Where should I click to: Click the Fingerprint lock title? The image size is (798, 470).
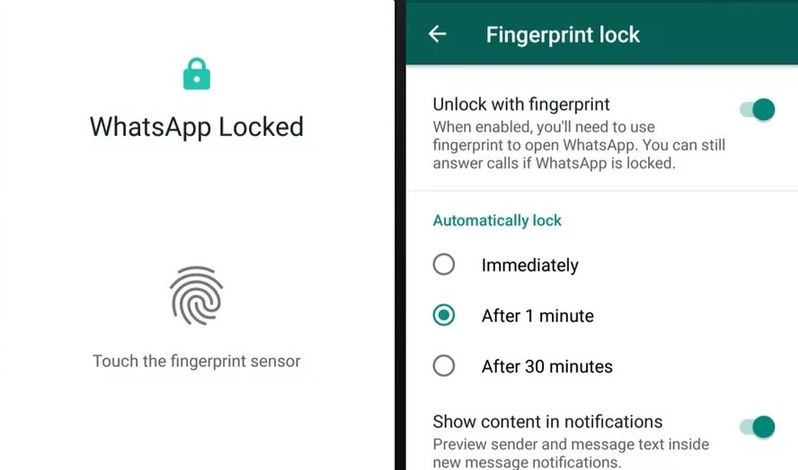coord(562,35)
